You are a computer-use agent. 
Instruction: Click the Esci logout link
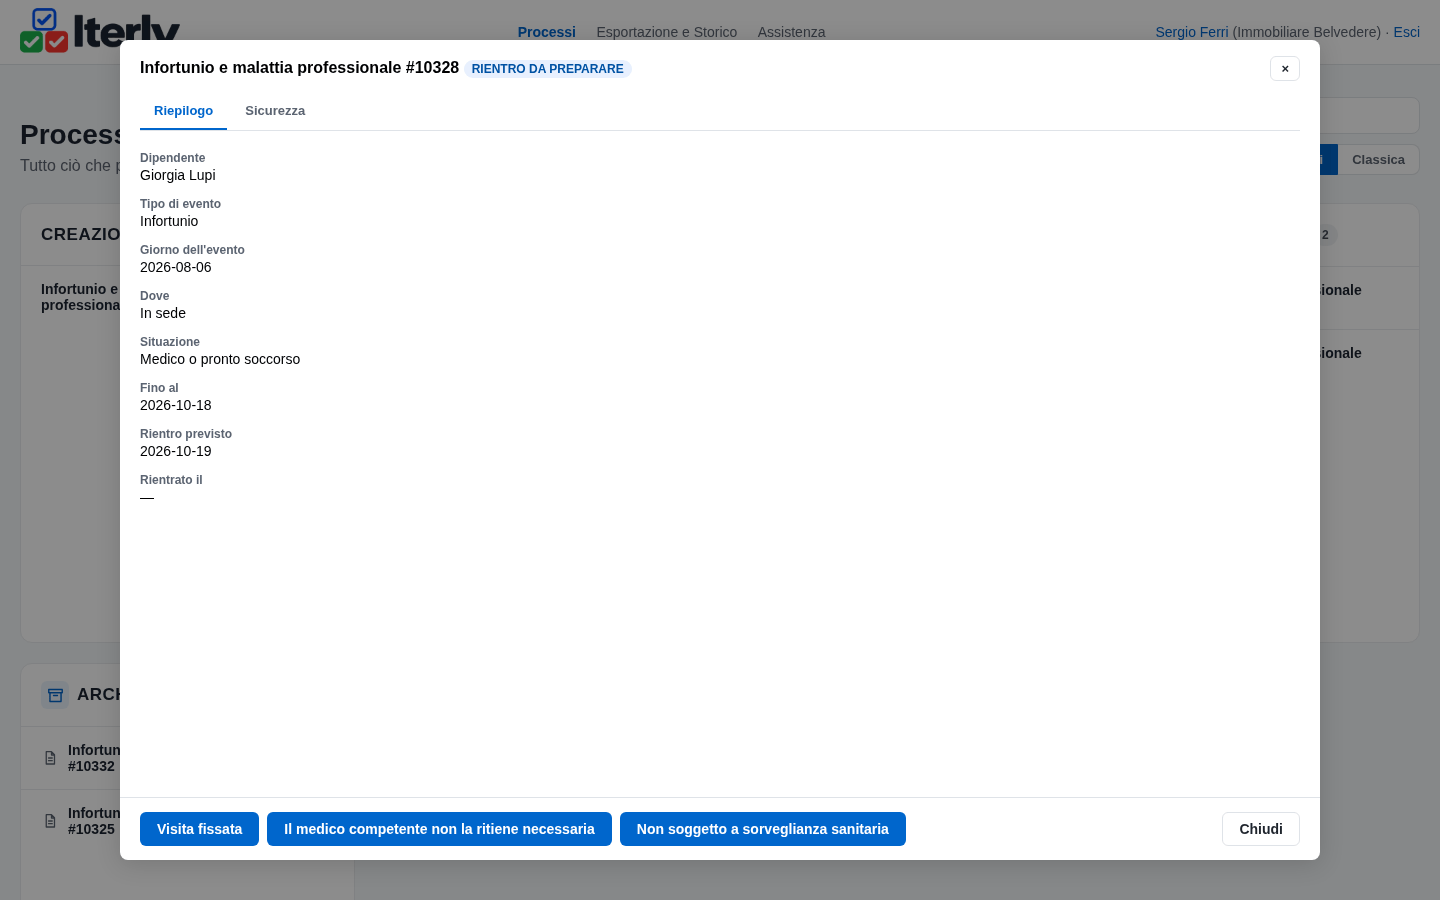coord(1407,32)
